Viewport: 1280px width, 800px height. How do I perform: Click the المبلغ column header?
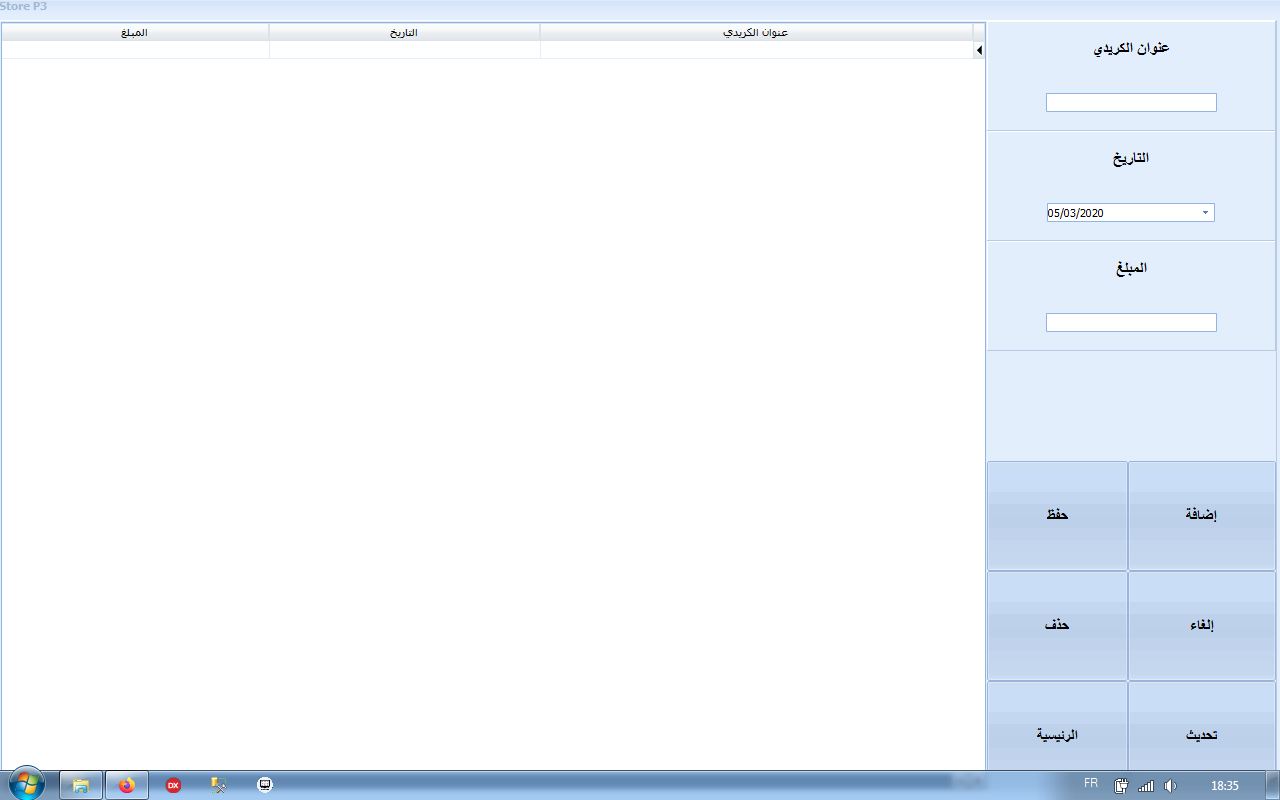[x=134, y=32]
